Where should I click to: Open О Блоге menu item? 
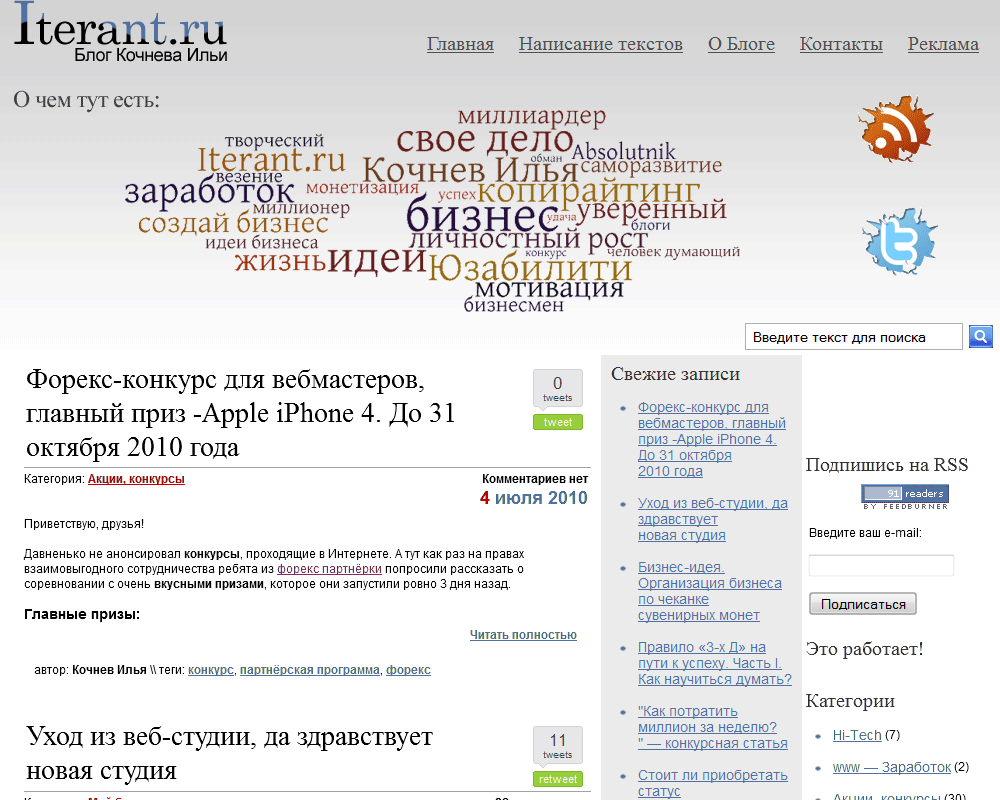click(741, 44)
